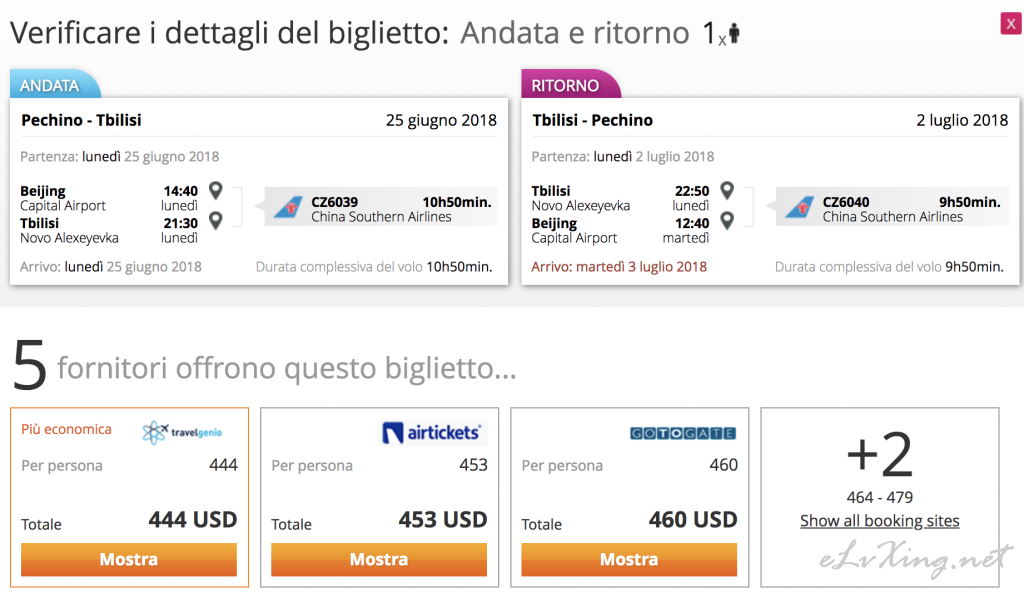Click China Southern logo for CZ6039
The height and width of the screenshot is (592, 1024).
[287, 208]
